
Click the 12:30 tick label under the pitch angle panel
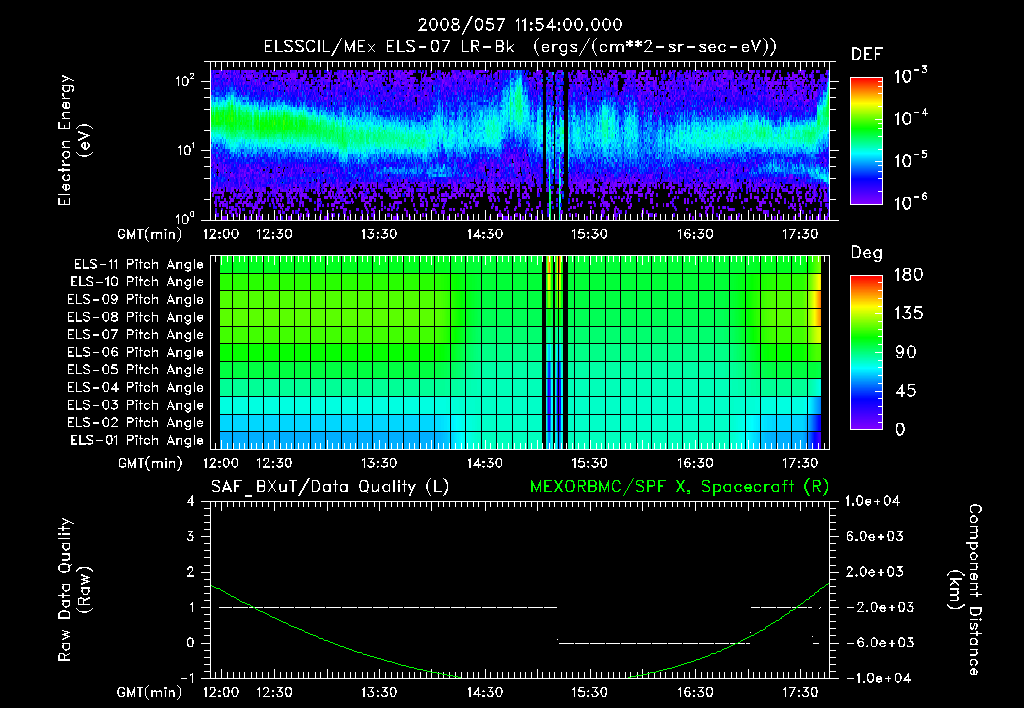click(x=274, y=463)
